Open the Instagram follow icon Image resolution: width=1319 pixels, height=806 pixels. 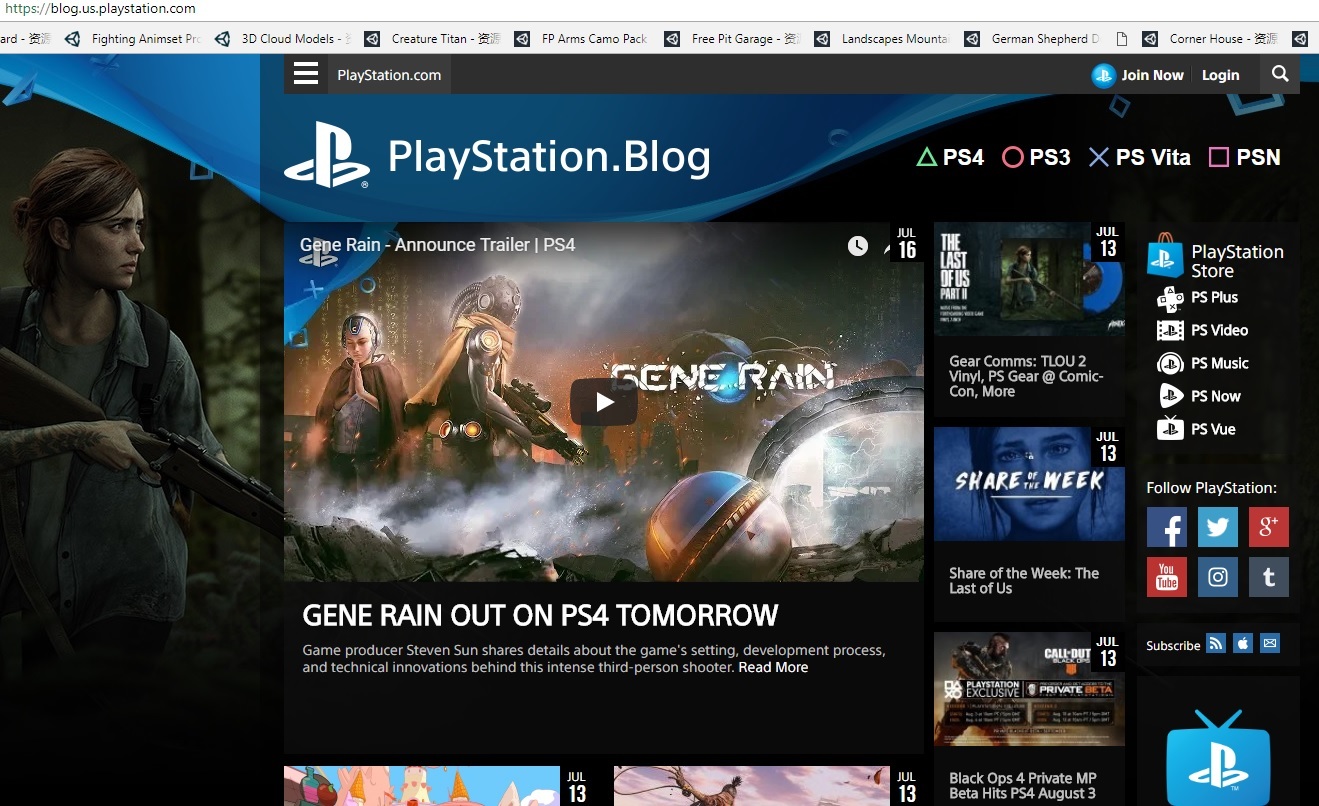1217,577
